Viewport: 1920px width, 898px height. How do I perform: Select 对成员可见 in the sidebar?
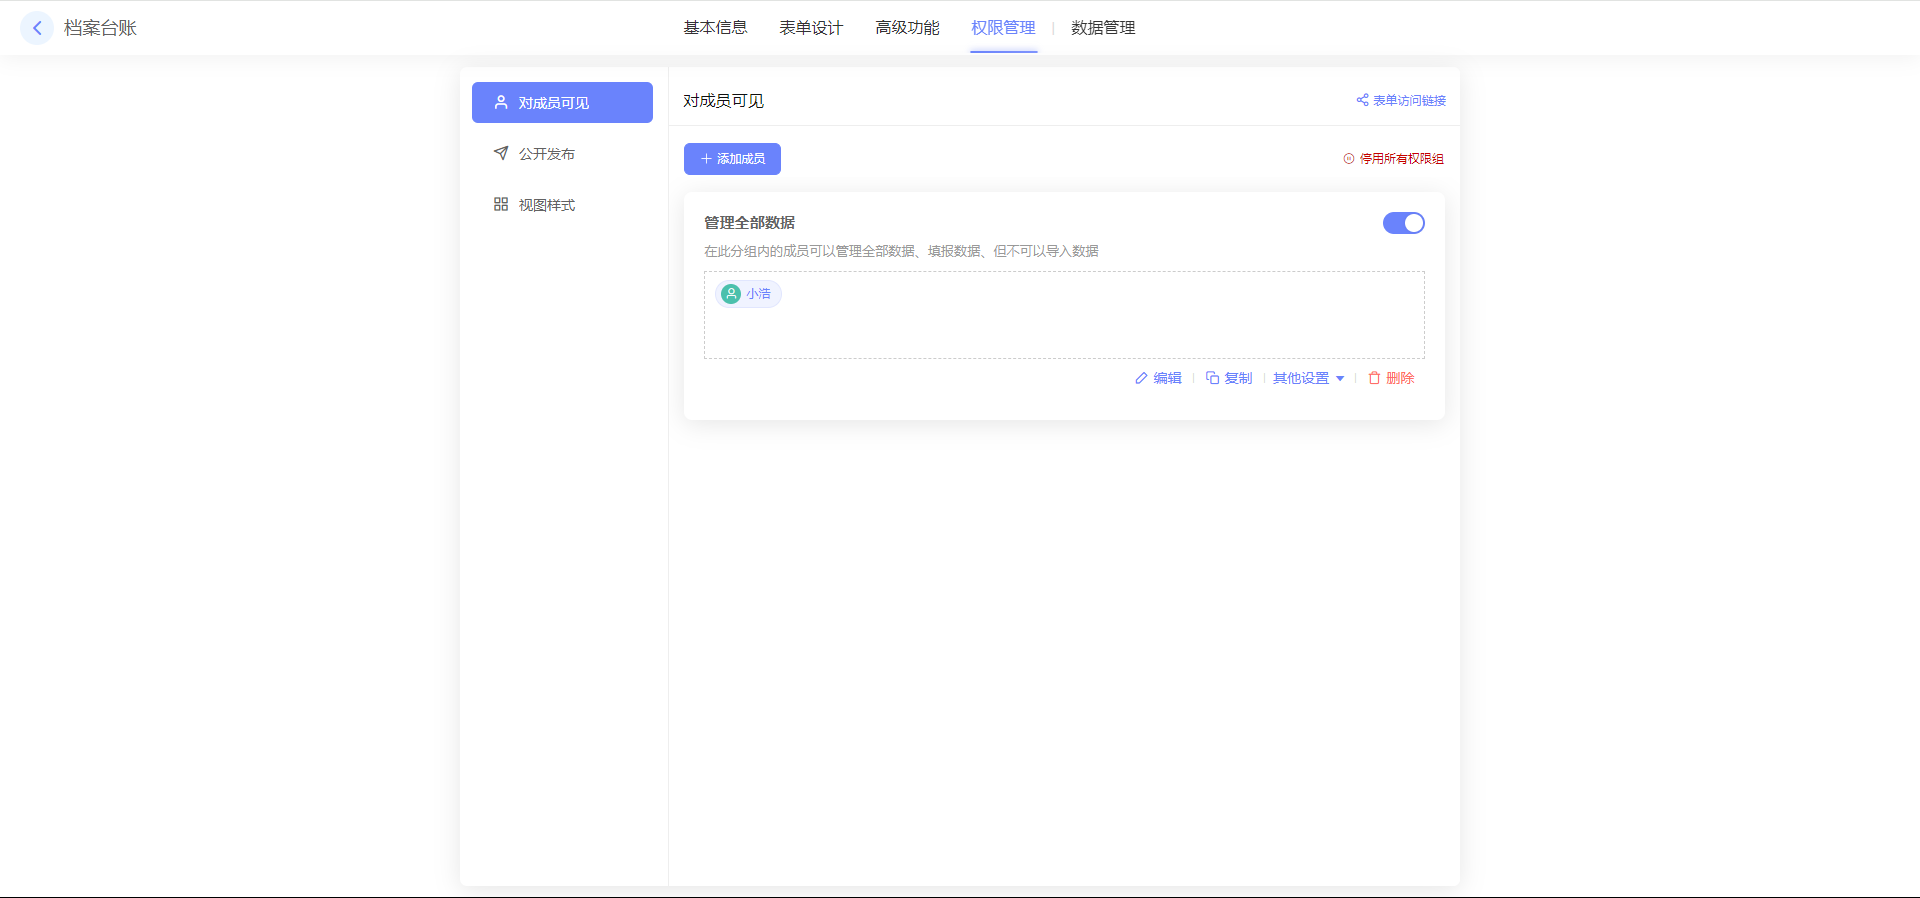click(562, 103)
